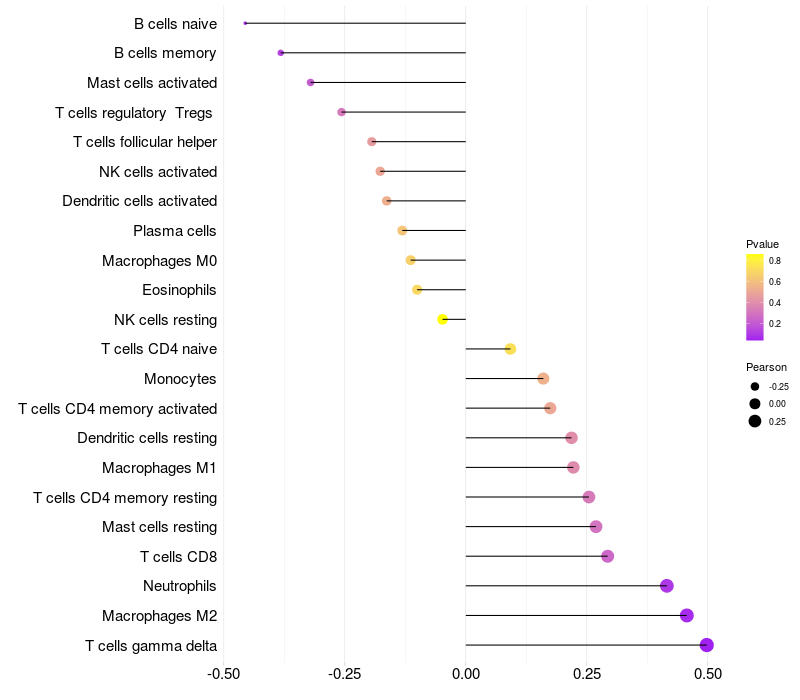Click the Plasma cells axis label

click(x=175, y=231)
